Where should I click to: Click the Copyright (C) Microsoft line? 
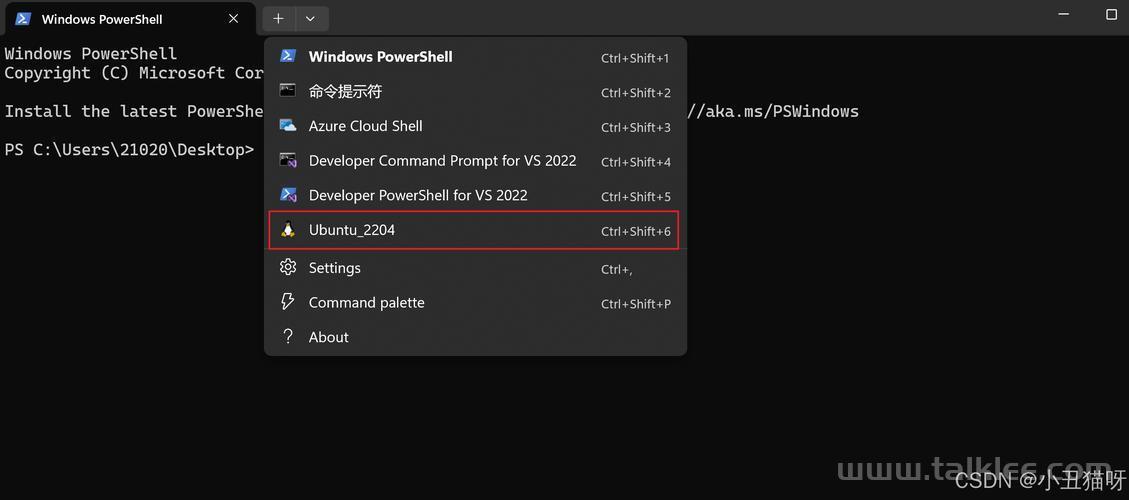pyautogui.click(x=135, y=73)
